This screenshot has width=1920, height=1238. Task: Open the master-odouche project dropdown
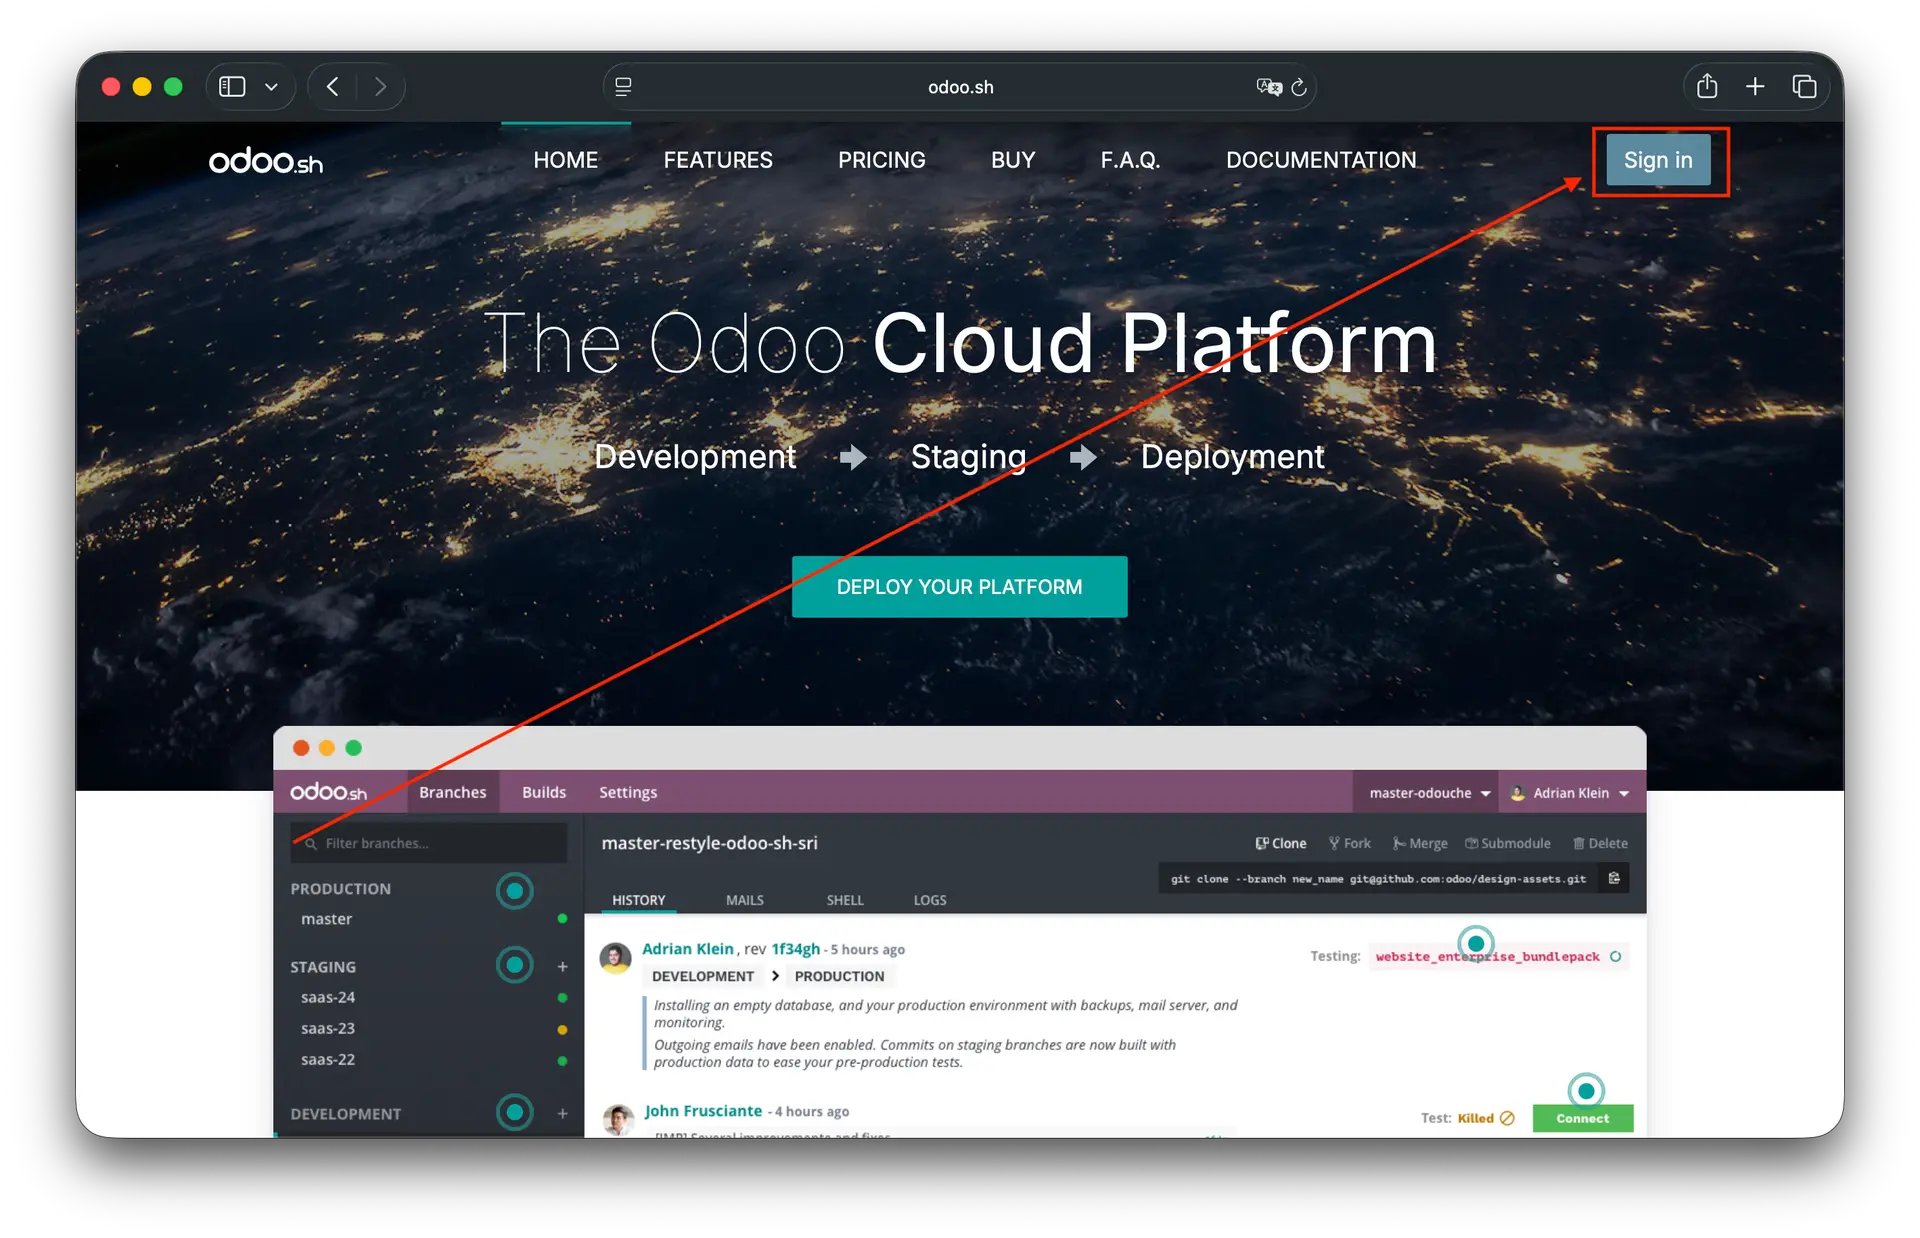[x=1430, y=793]
